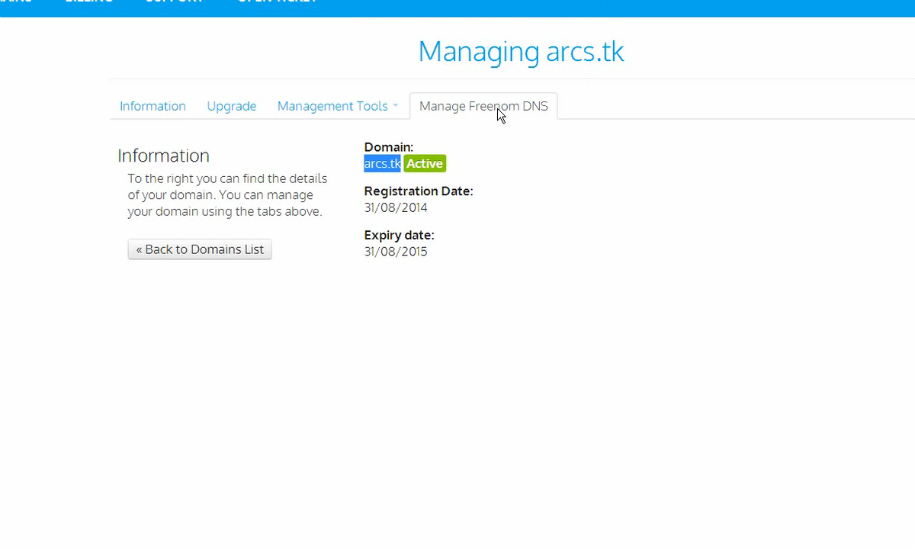The height and width of the screenshot is (549, 915).
Task: Select the expiry date 31/08/2015
Action: 396,251
